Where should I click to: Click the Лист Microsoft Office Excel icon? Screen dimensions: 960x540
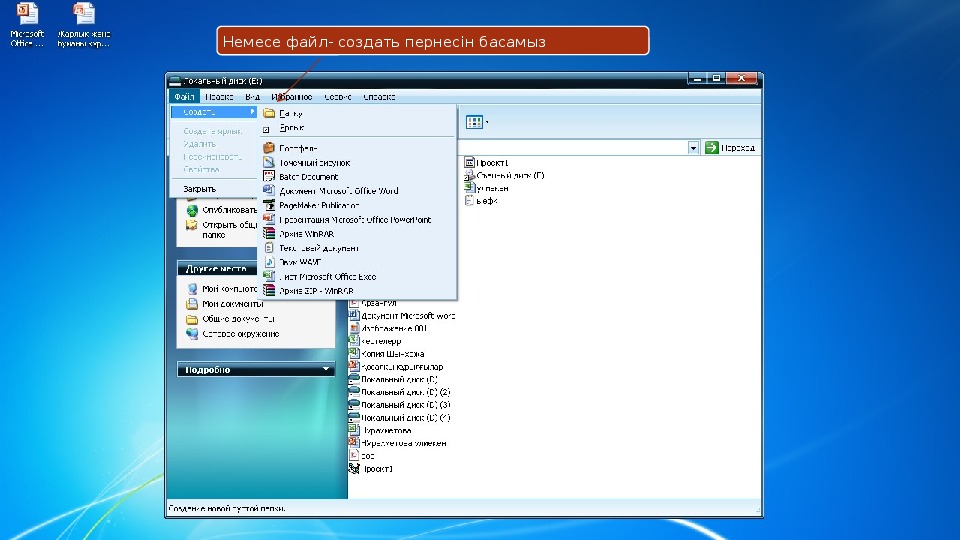pyautogui.click(x=268, y=276)
